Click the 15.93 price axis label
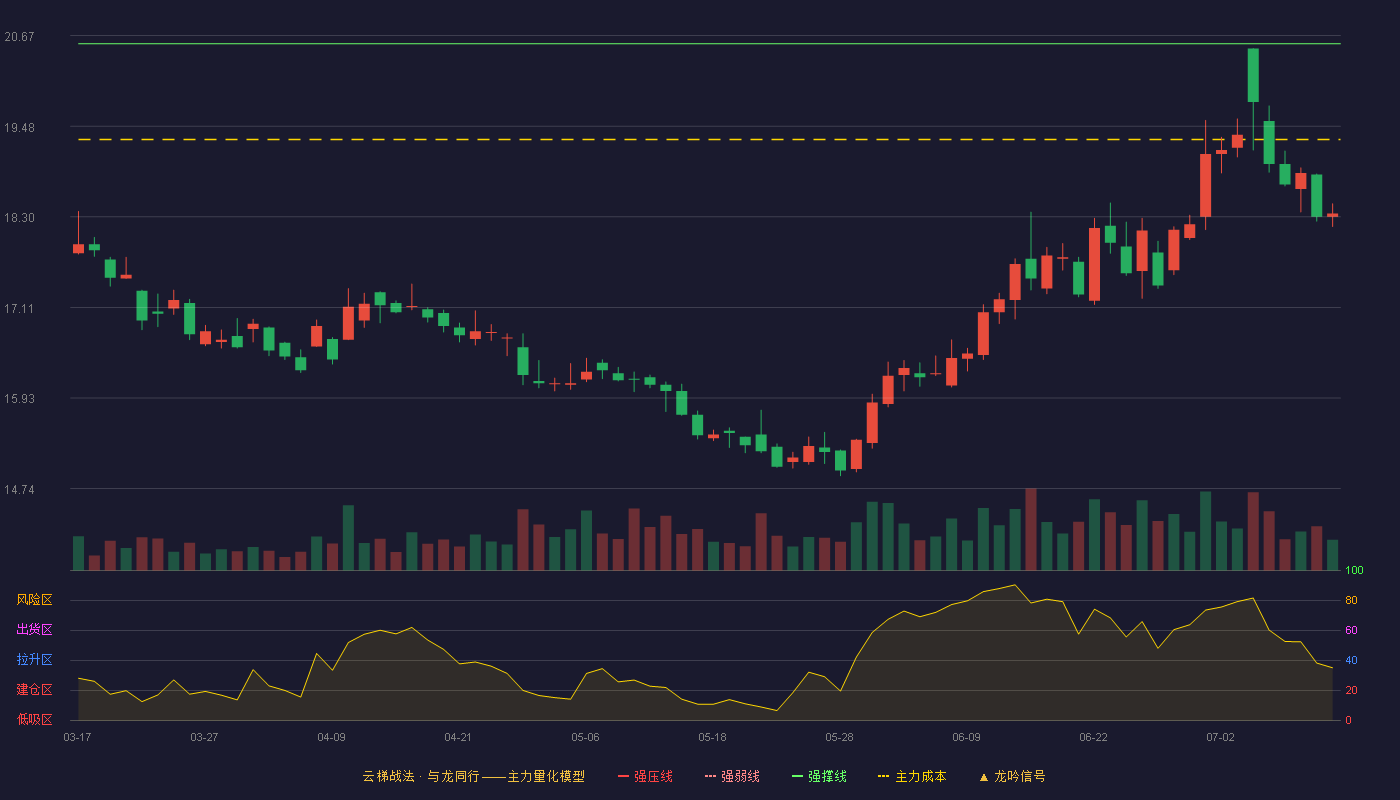This screenshot has width=1400, height=800. click(x=19, y=399)
